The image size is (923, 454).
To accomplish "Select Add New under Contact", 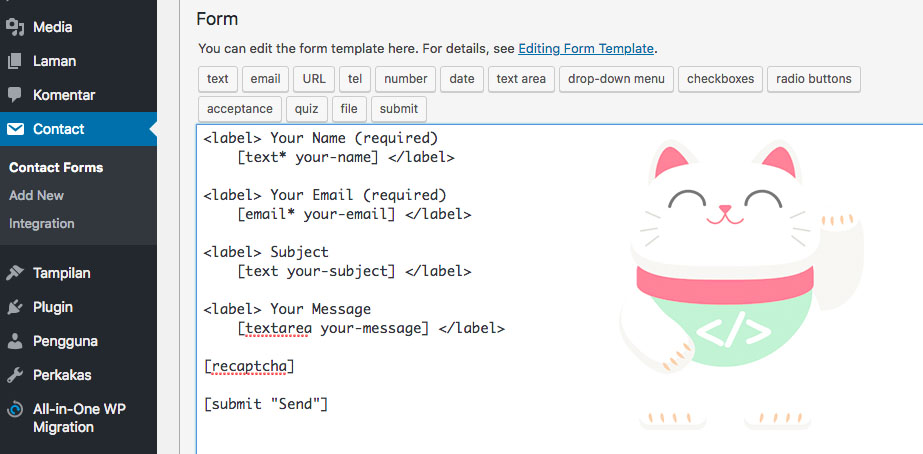I will click(36, 195).
